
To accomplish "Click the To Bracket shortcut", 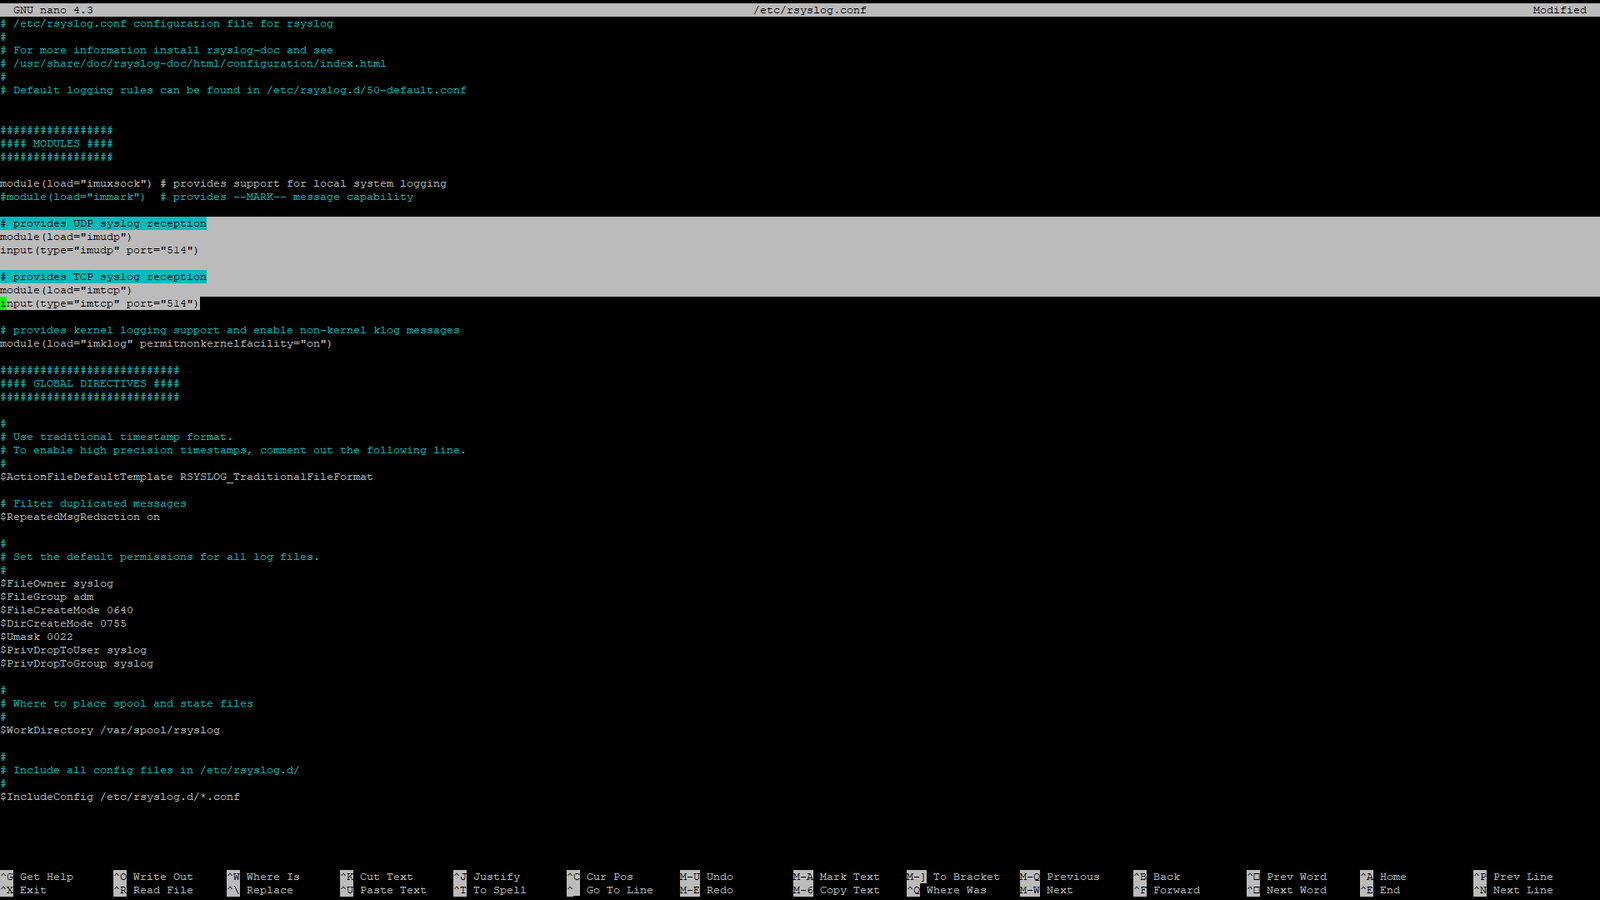I will point(963,876).
